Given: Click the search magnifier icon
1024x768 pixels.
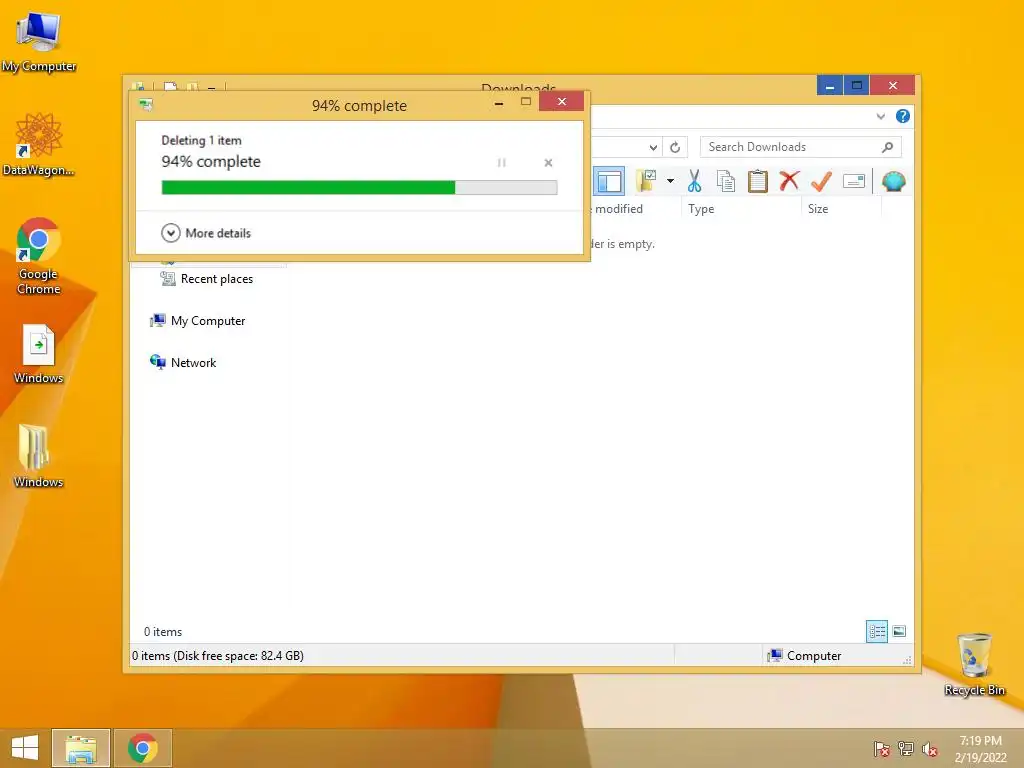Looking at the screenshot, I should 888,148.
